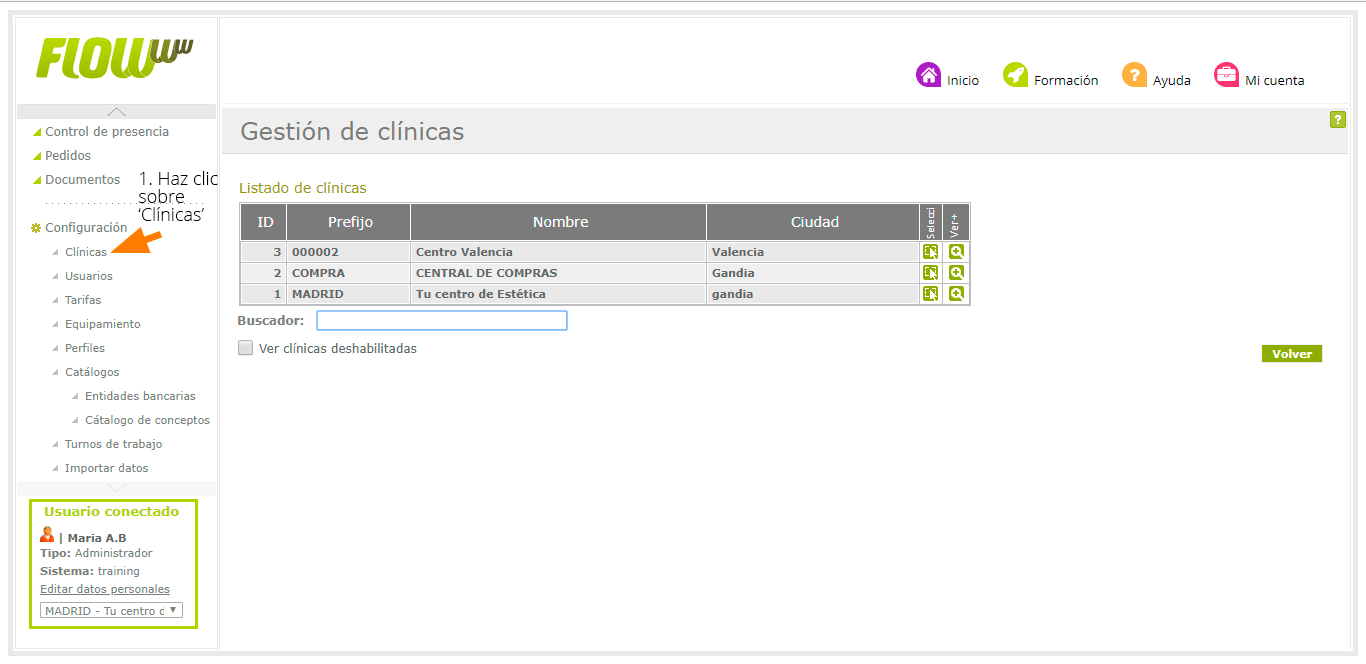Click the Volver button

1292,354
